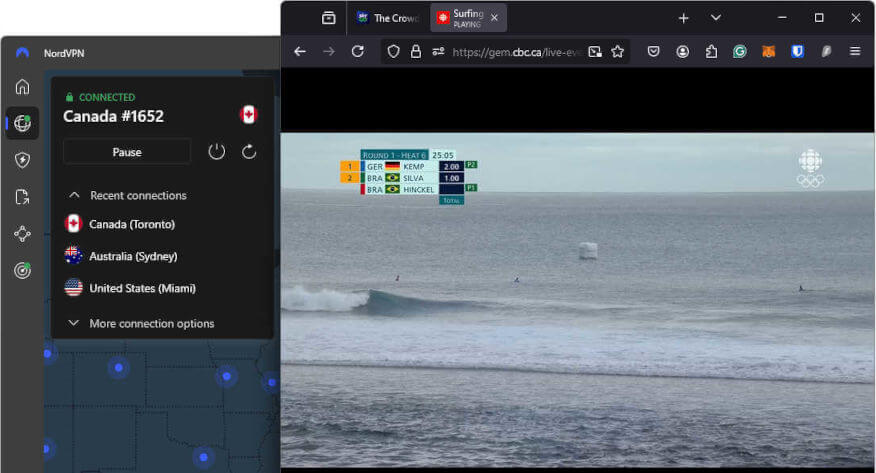Click the surfing video player
Viewport: 876px width, 473px height.
tap(577, 299)
